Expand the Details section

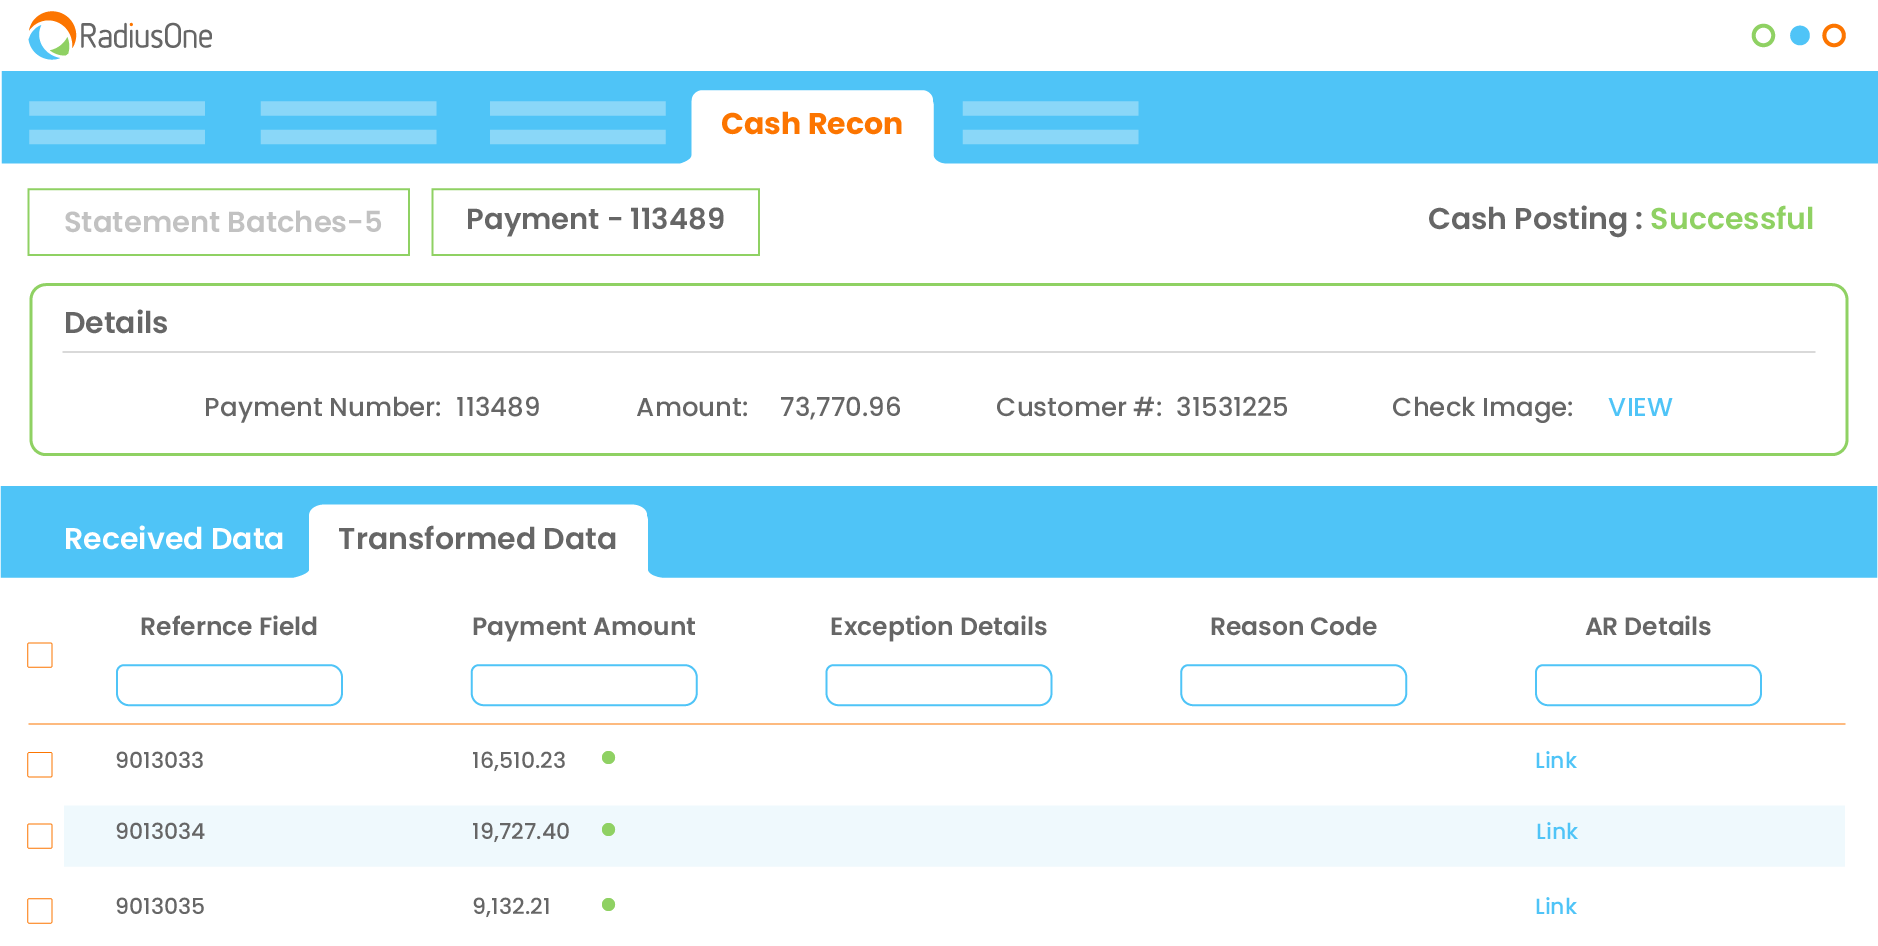click(115, 322)
